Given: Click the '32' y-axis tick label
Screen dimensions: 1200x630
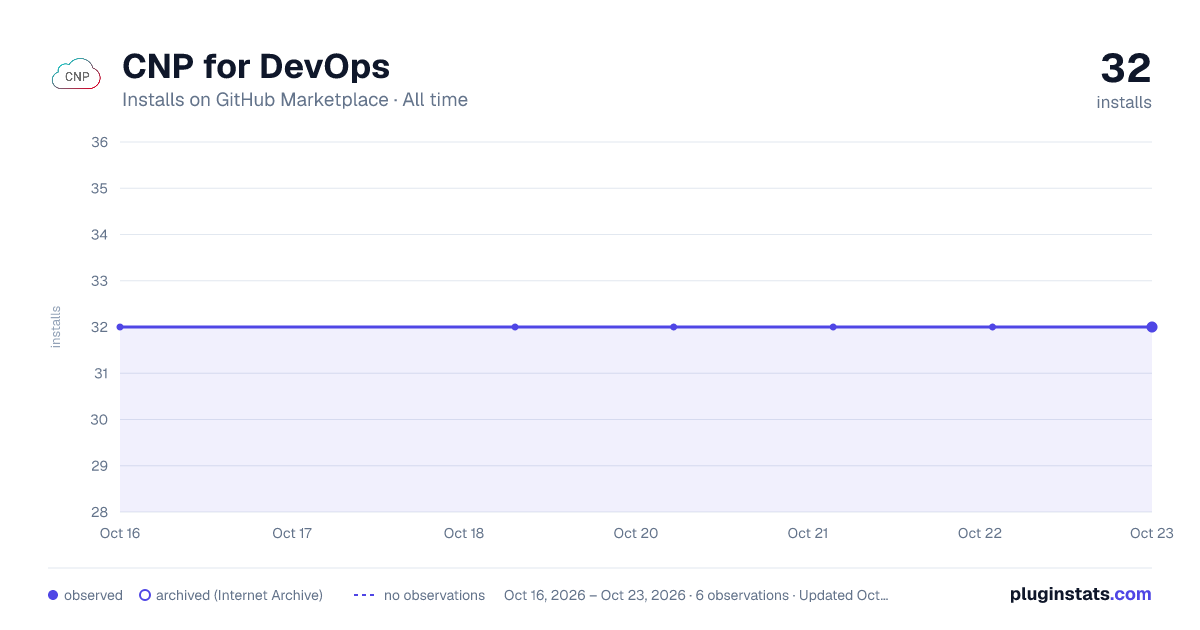Looking at the screenshot, I should 100,327.
